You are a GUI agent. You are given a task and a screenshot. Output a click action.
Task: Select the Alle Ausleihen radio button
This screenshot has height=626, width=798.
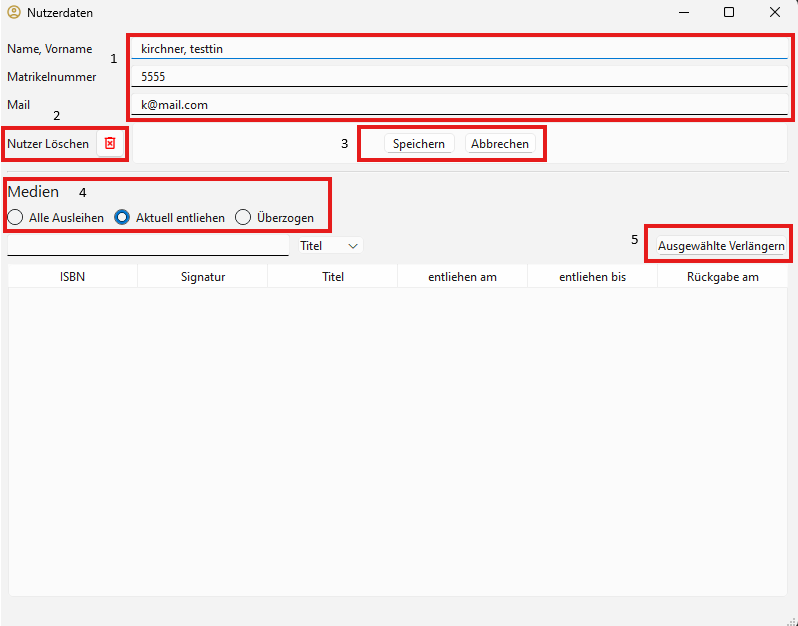pyautogui.click(x=15, y=218)
